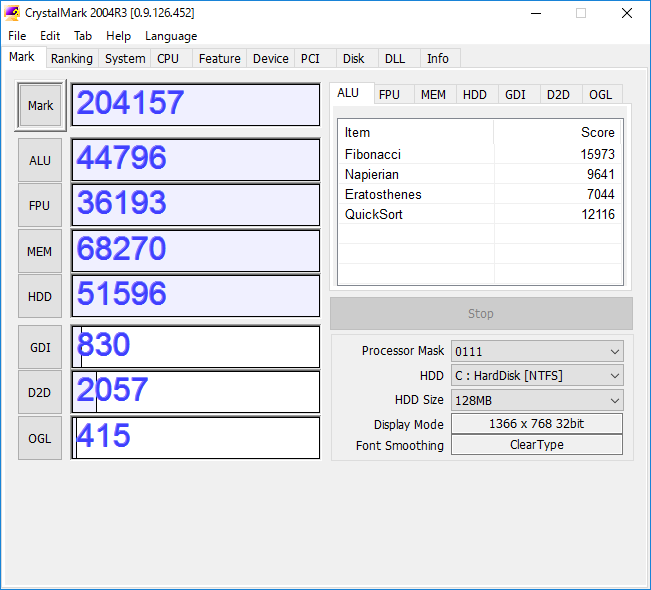The width and height of the screenshot is (651, 590).
Task: Open the File menu
Action: [x=17, y=36]
